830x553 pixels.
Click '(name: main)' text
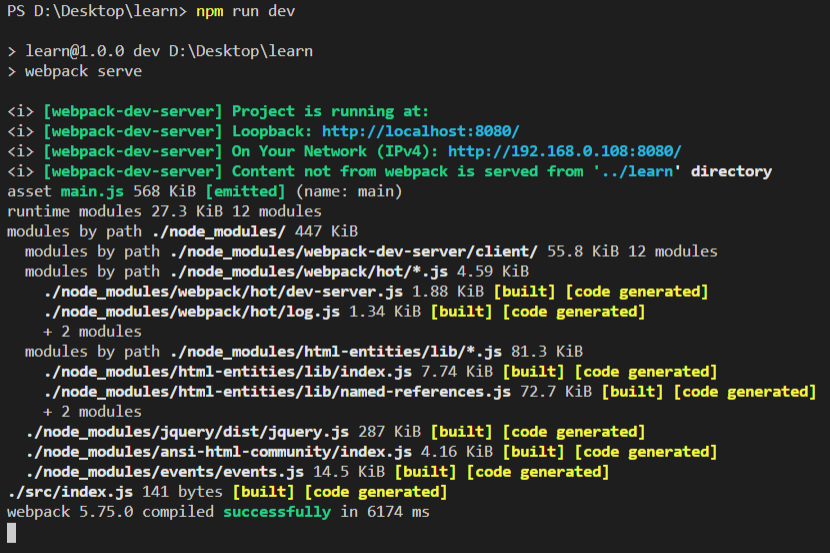[x=349, y=192]
